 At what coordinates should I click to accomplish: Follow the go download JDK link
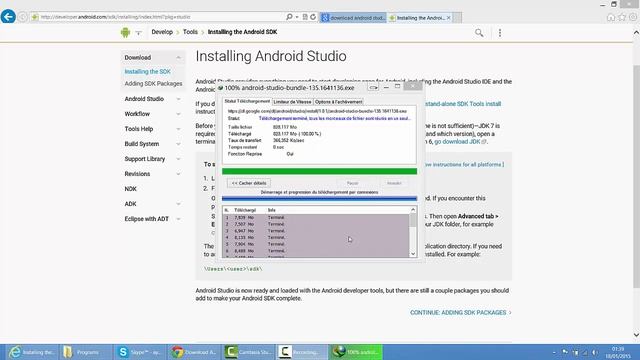click(458, 142)
